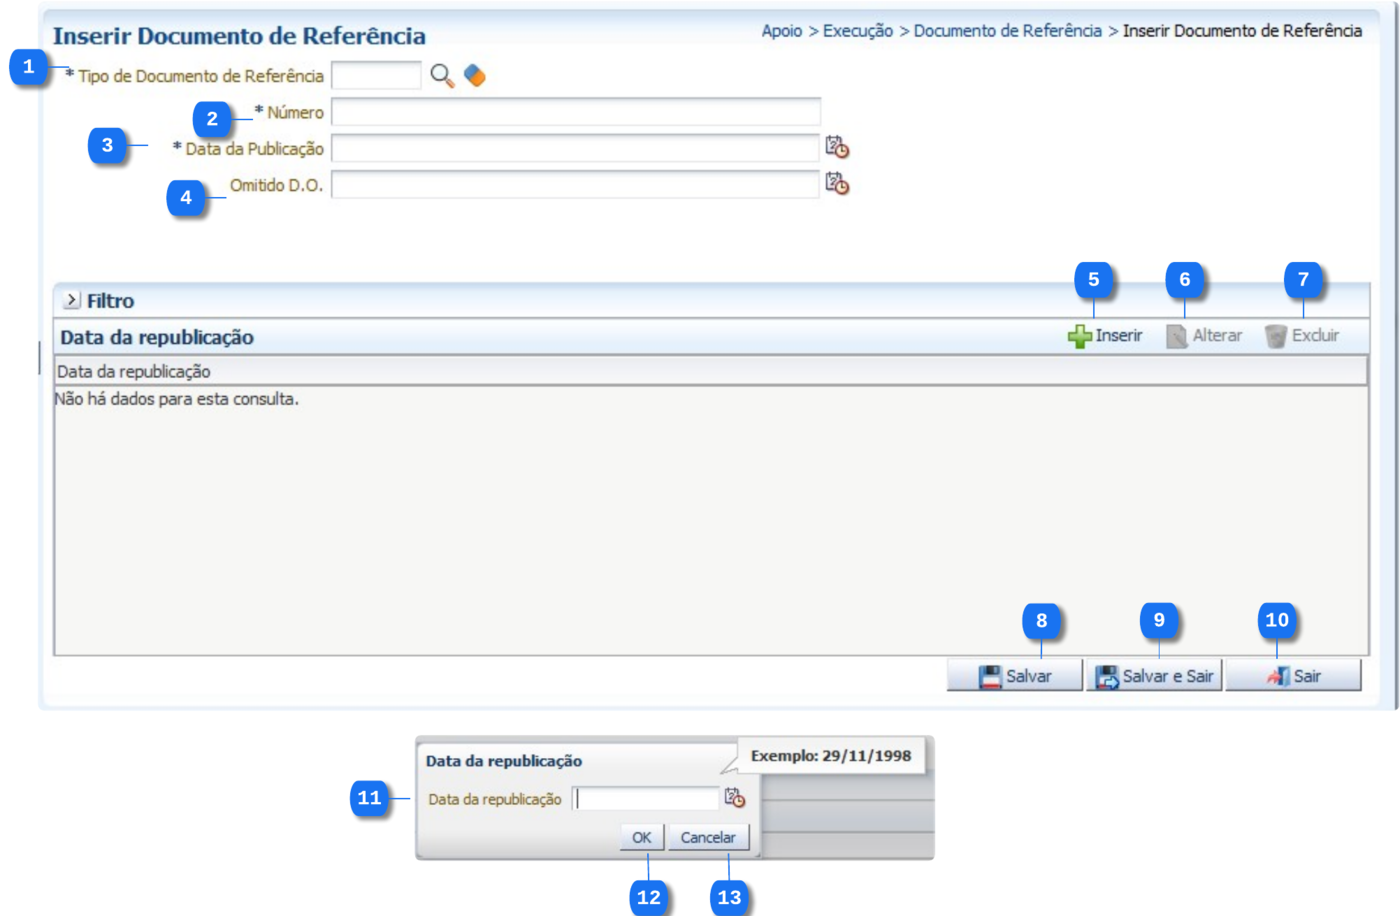This screenshot has width=1400, height=916.
Task: Confirm dialog with OK button
Action: [x=641, y=838]
